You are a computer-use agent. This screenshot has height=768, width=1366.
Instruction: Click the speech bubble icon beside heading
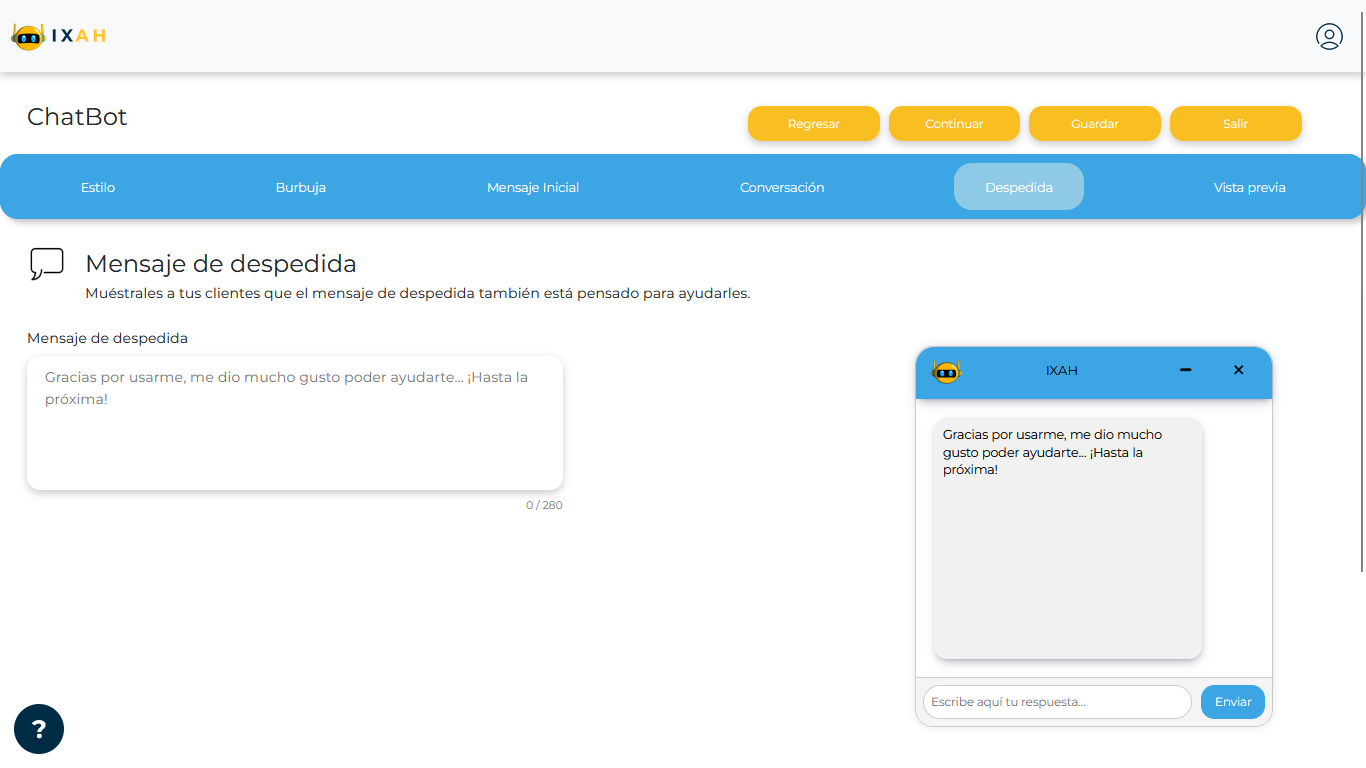47,264
